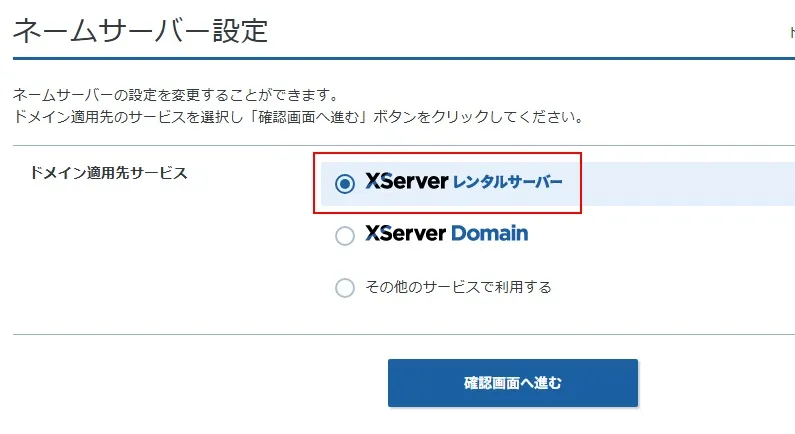Viewport: 795px width, 434px height.
Task: Choose the その他のサービスで利用する radio option
Action: tap(345, 288)
